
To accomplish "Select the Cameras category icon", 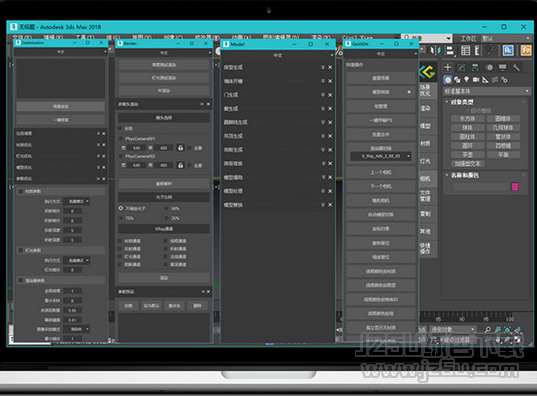I will (476, 79).
